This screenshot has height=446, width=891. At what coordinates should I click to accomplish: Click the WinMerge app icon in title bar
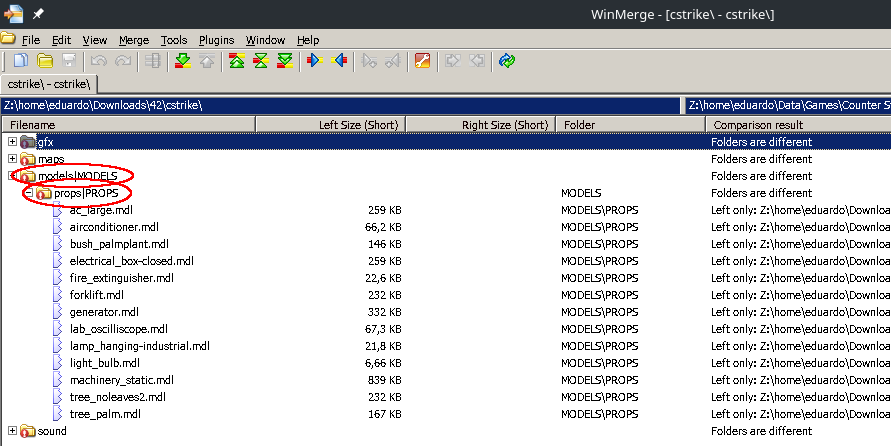tap(13, 14)
